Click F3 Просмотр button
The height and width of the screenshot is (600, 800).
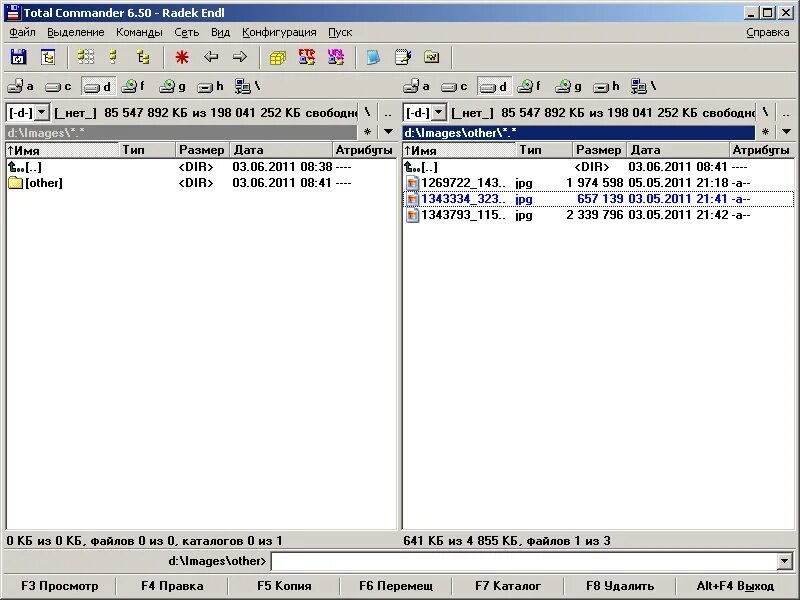60,586
